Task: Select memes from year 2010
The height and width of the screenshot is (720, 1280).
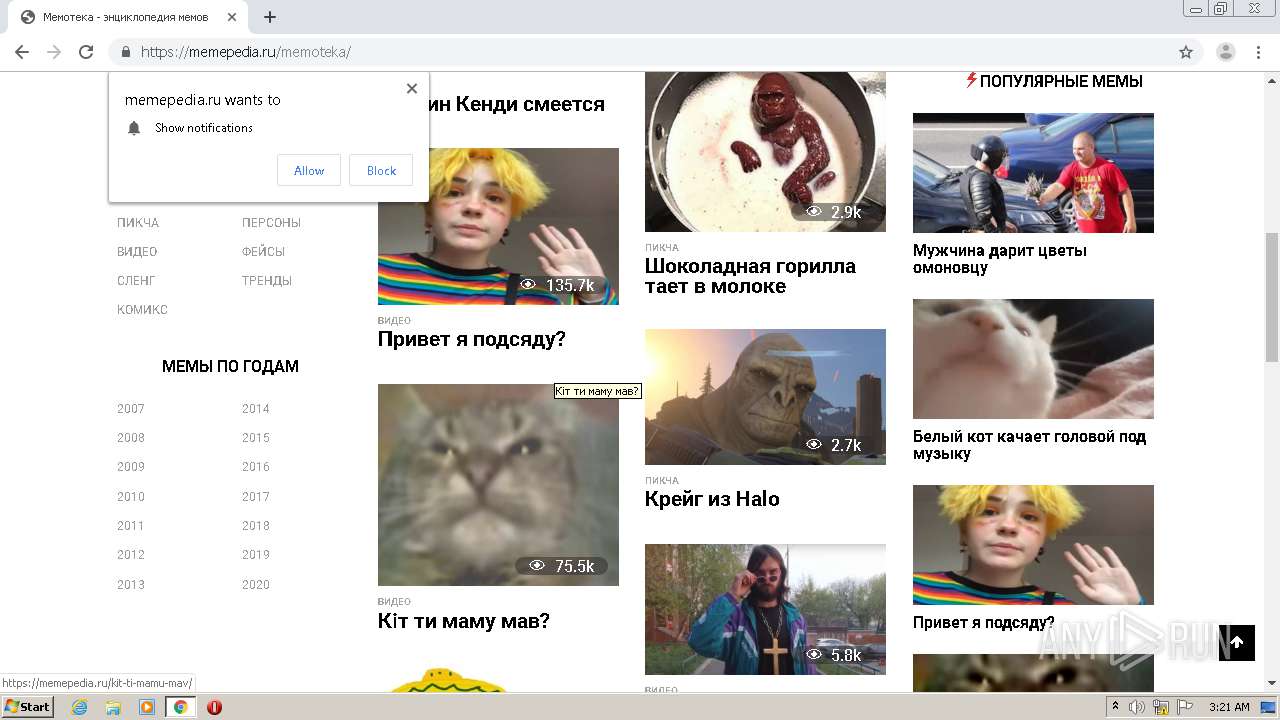Action: point(131,497)
